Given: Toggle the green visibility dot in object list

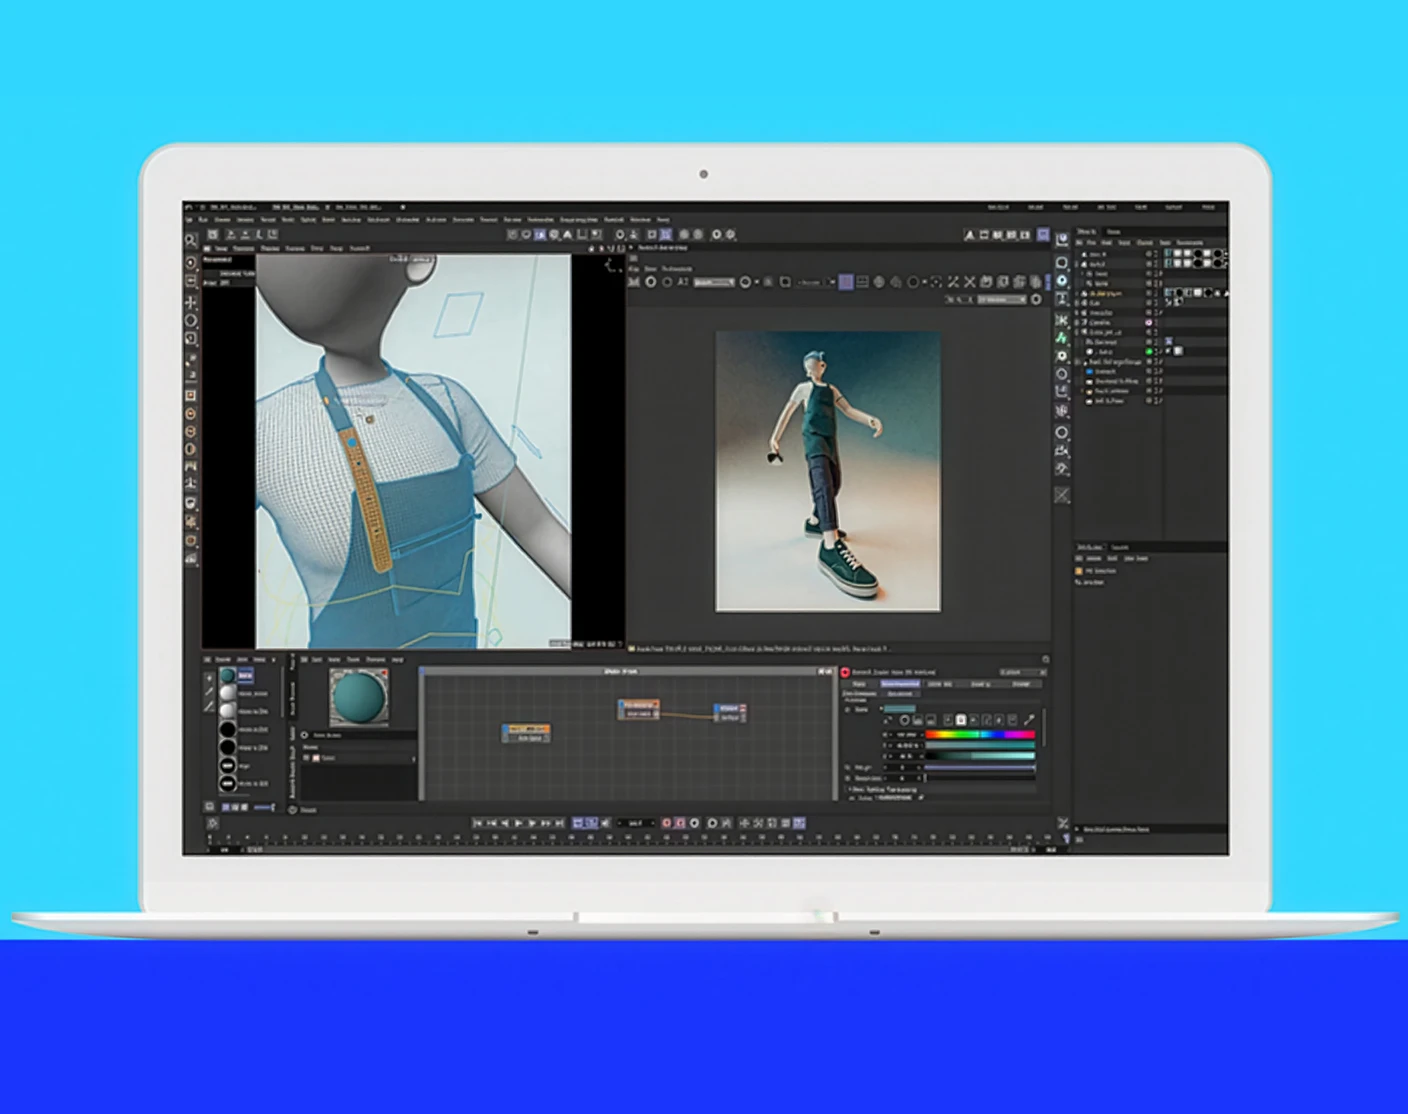Looking at the screenshot, I should pos(1148,351).
